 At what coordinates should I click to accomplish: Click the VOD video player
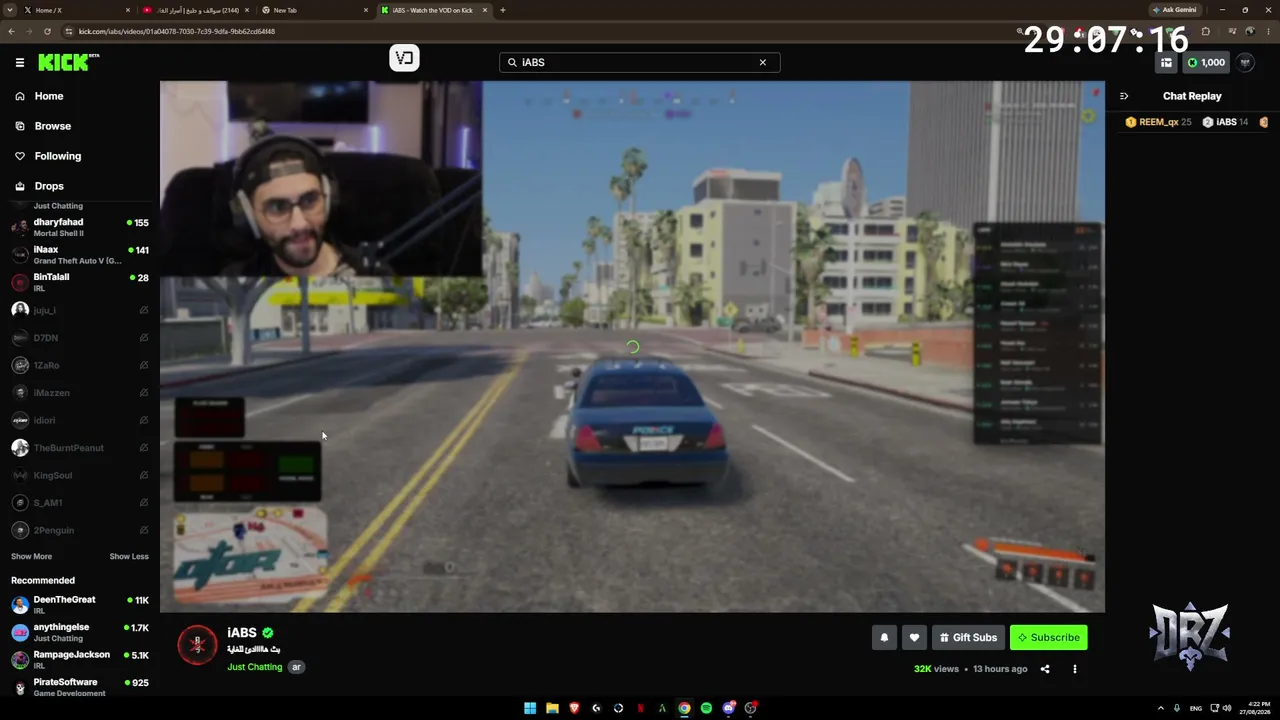click(x=632, y=346)
